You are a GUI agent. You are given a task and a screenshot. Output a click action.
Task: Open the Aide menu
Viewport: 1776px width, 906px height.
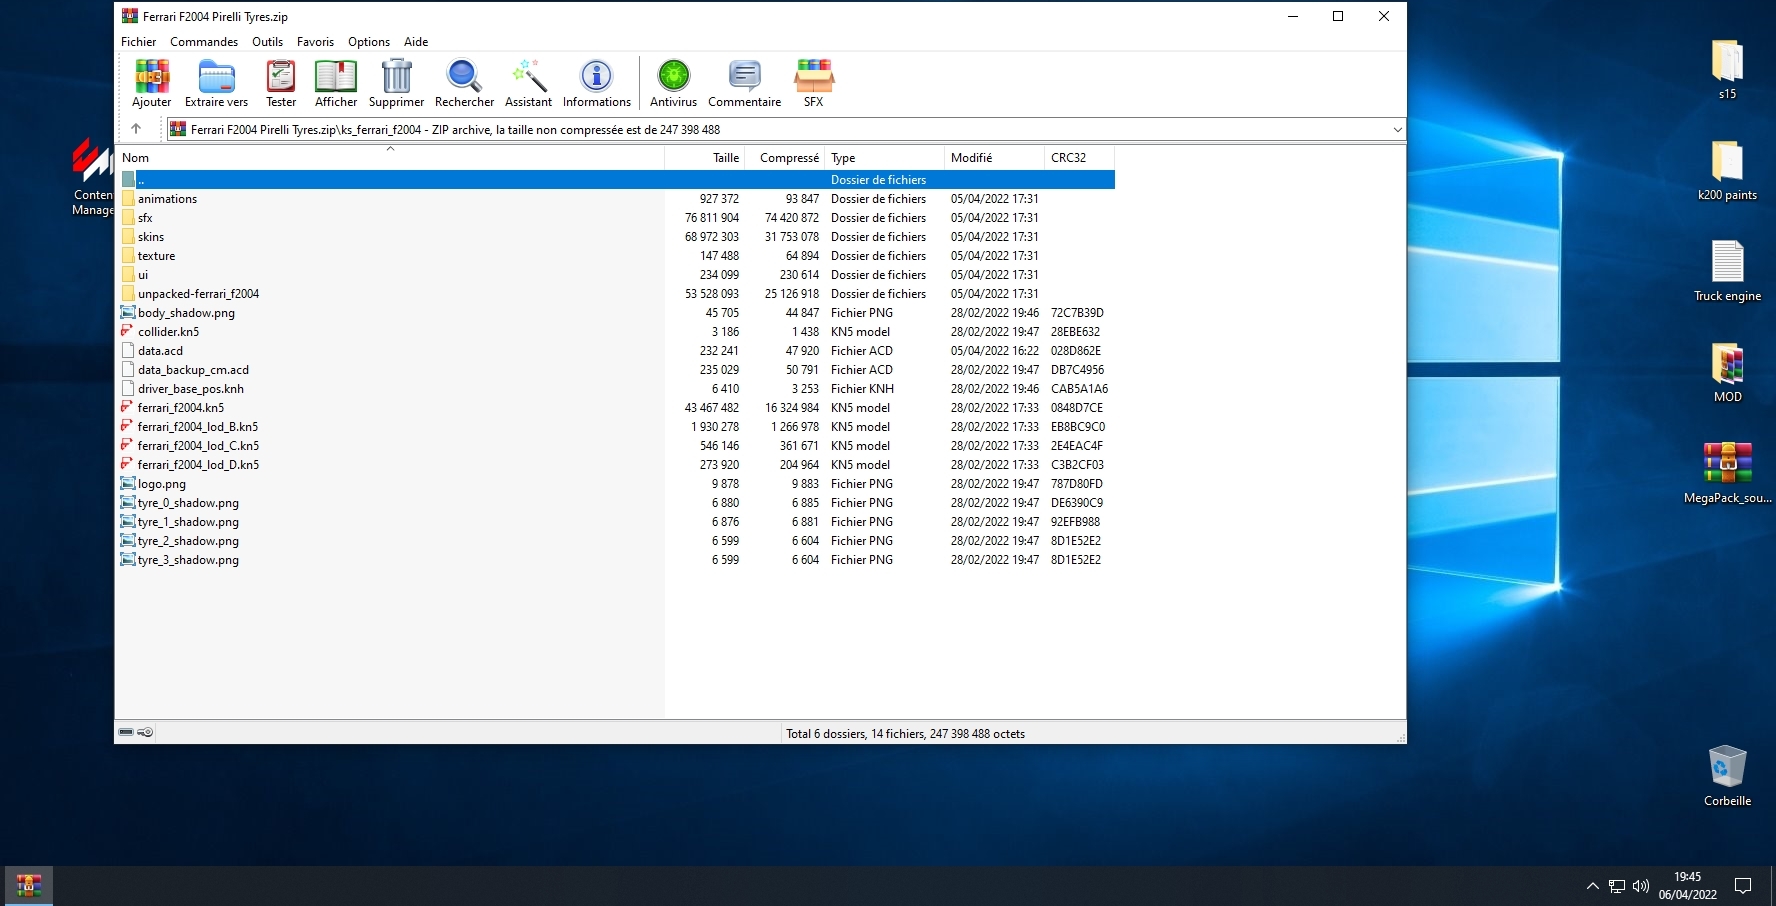click(x=416, y=42)
